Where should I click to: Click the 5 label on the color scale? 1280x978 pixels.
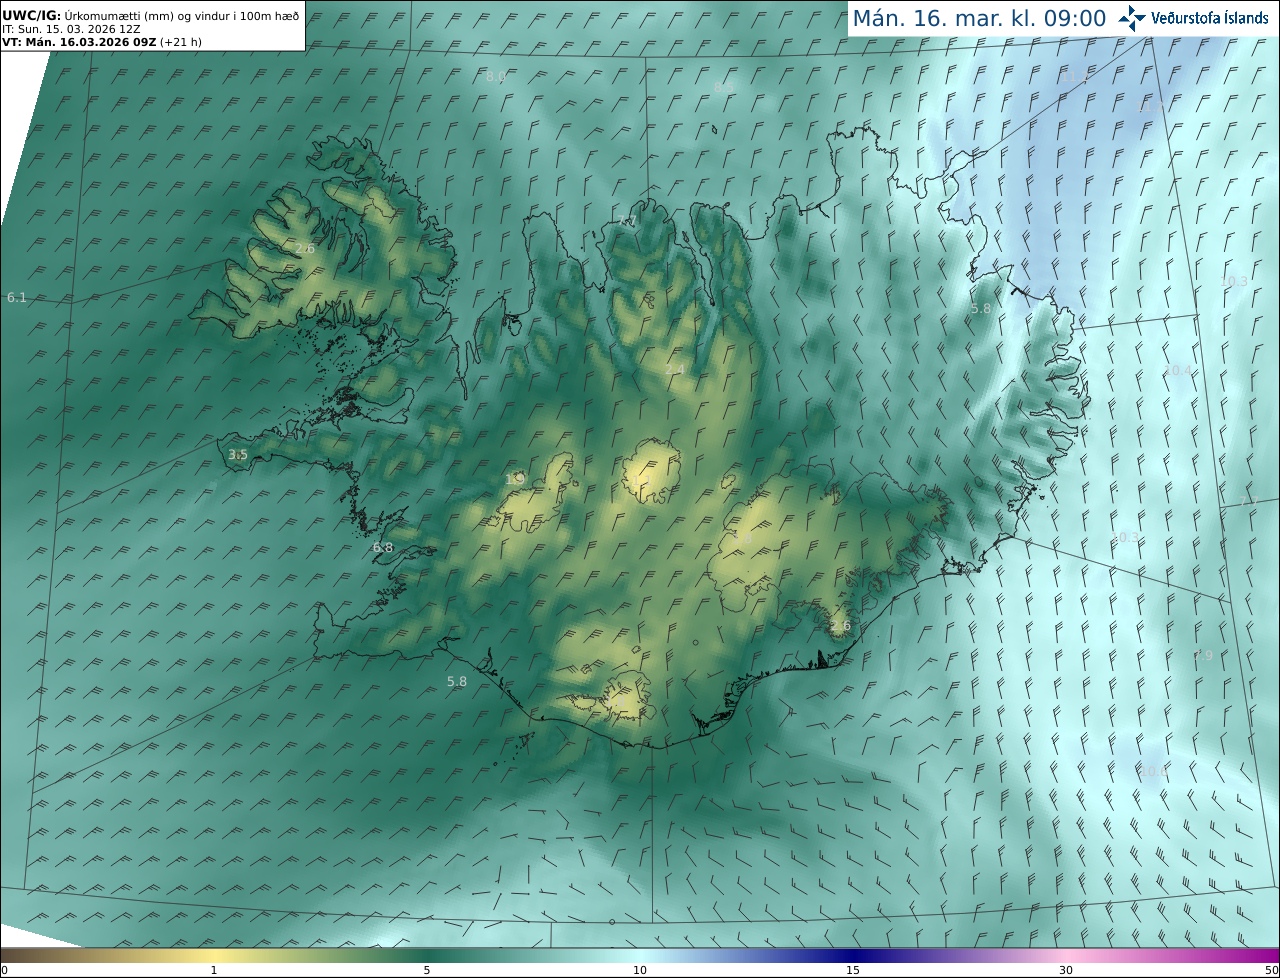point(427,970)
